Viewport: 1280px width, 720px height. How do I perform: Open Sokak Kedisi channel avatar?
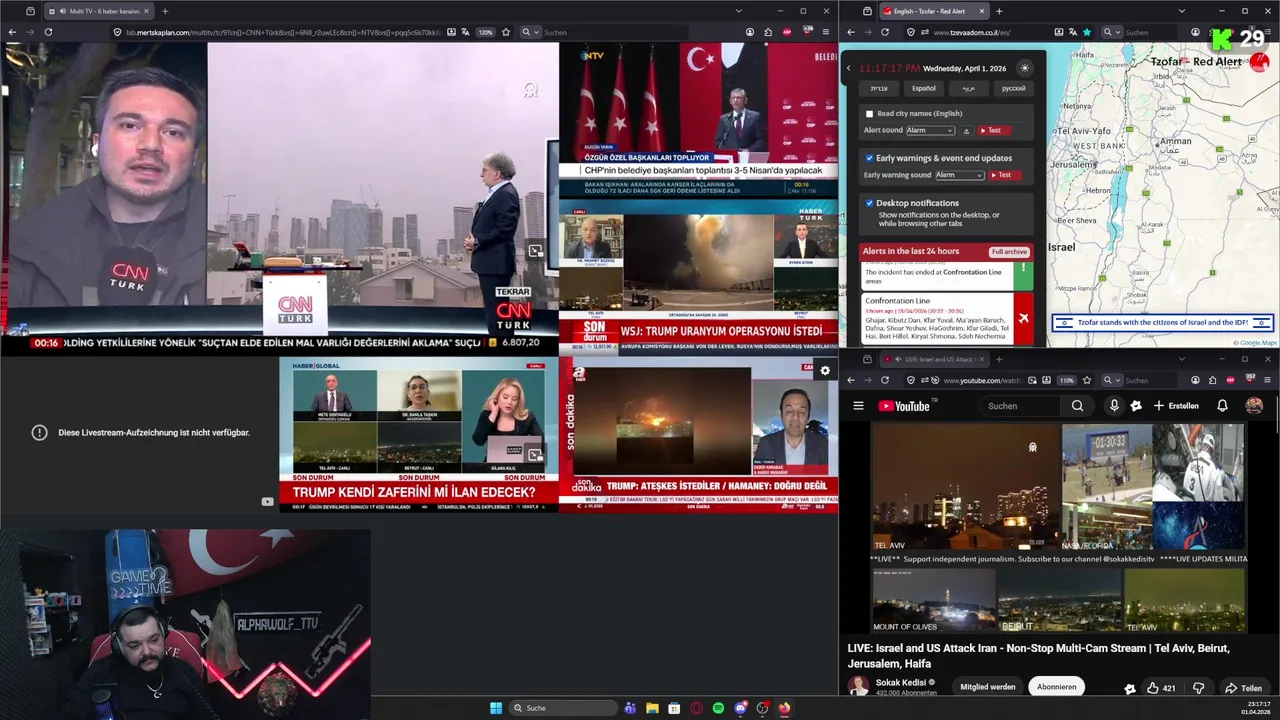pos(858,686)
